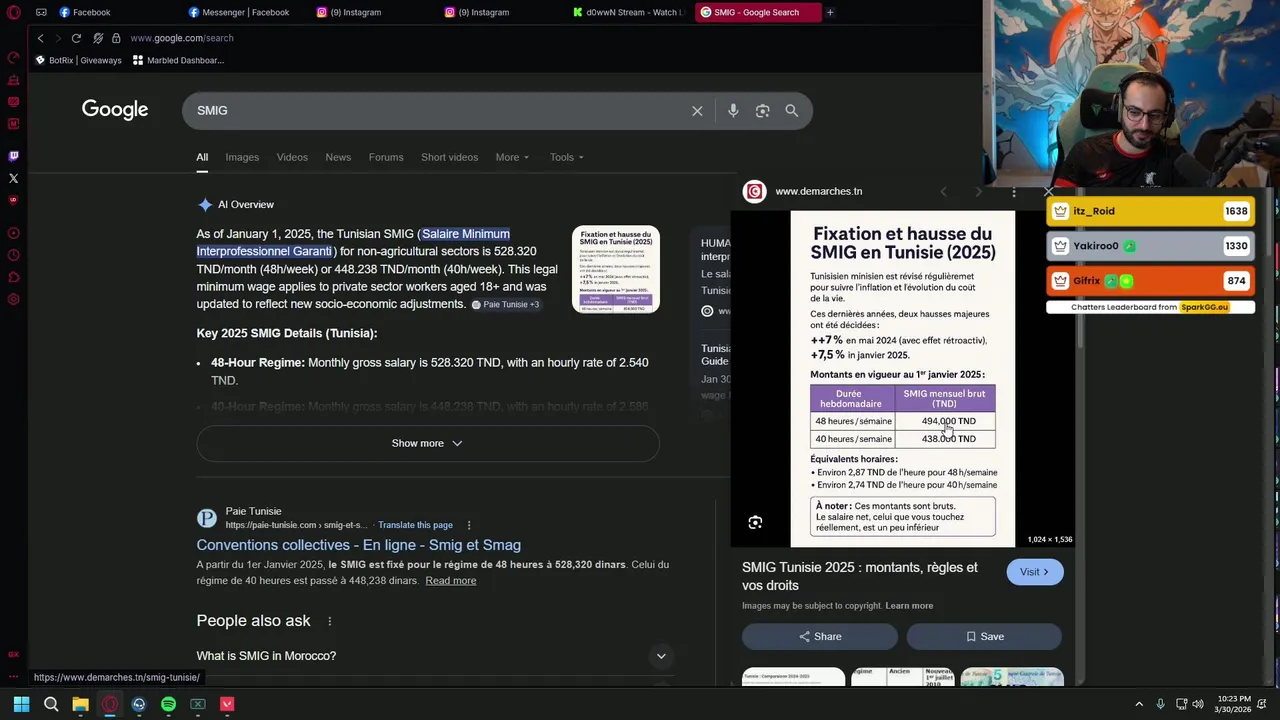The width and height of the screenshot is (1280, 720).
Task: Open three-dot menu beside Paie Tunisie result
Action: 469,525
